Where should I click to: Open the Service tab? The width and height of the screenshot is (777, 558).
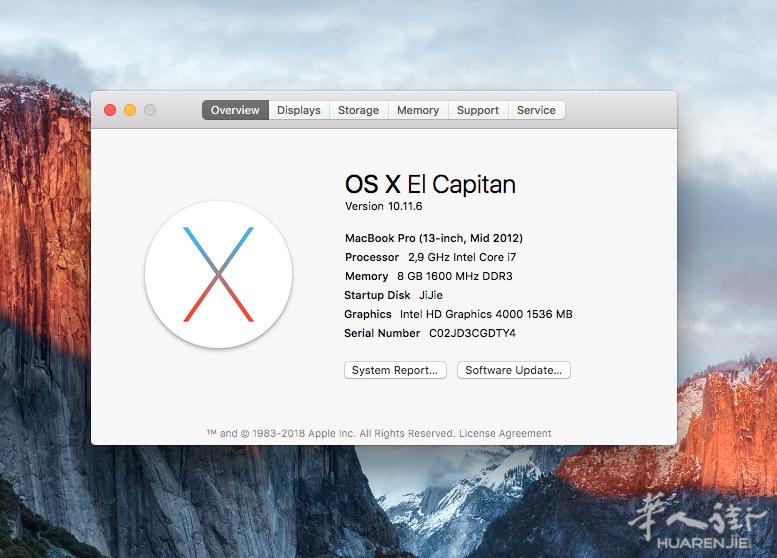[537, 110]
